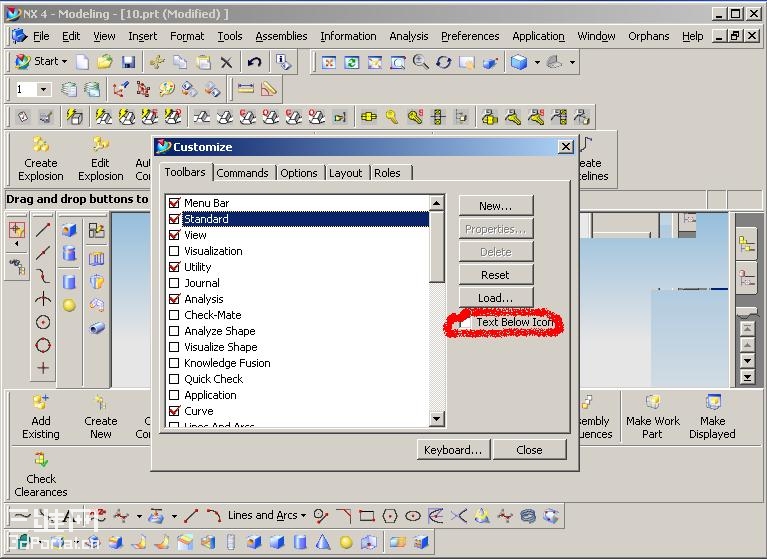767x559 pixels.
Task: Select the Point plus tool in left toolbar
Action: pos(43,368)
